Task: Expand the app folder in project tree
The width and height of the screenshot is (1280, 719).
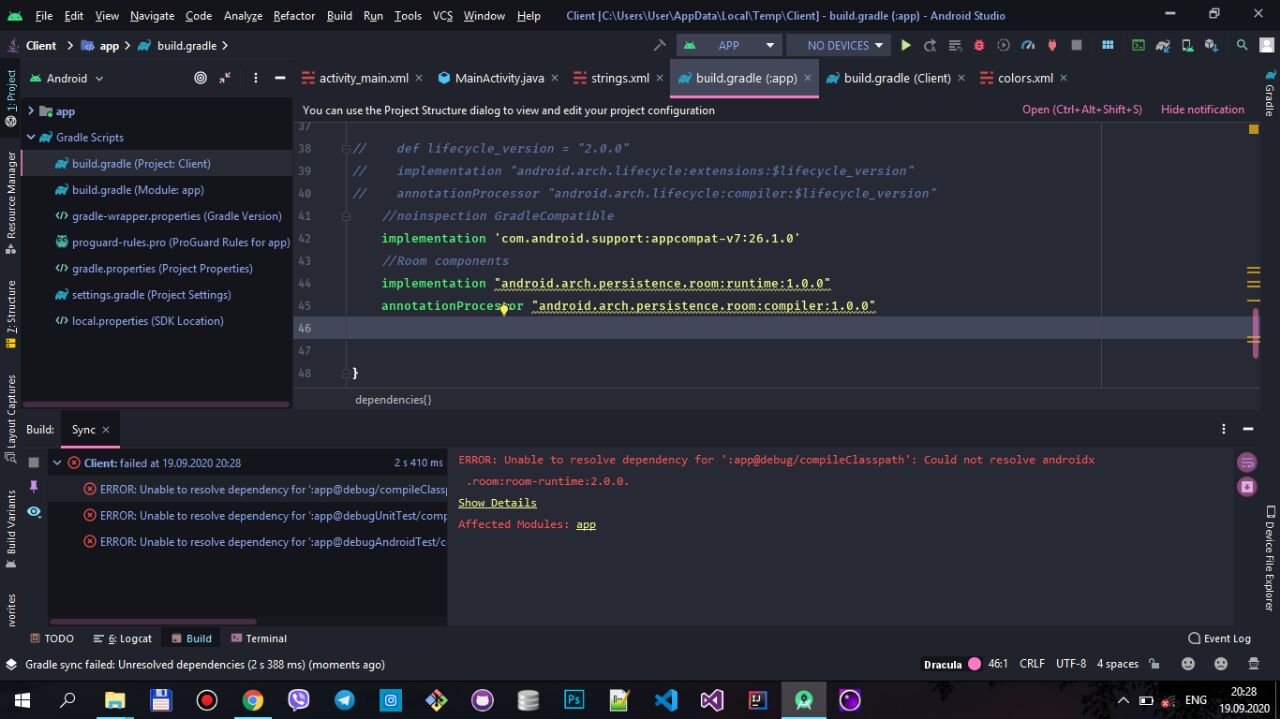Action: click(x=31, y=111)
